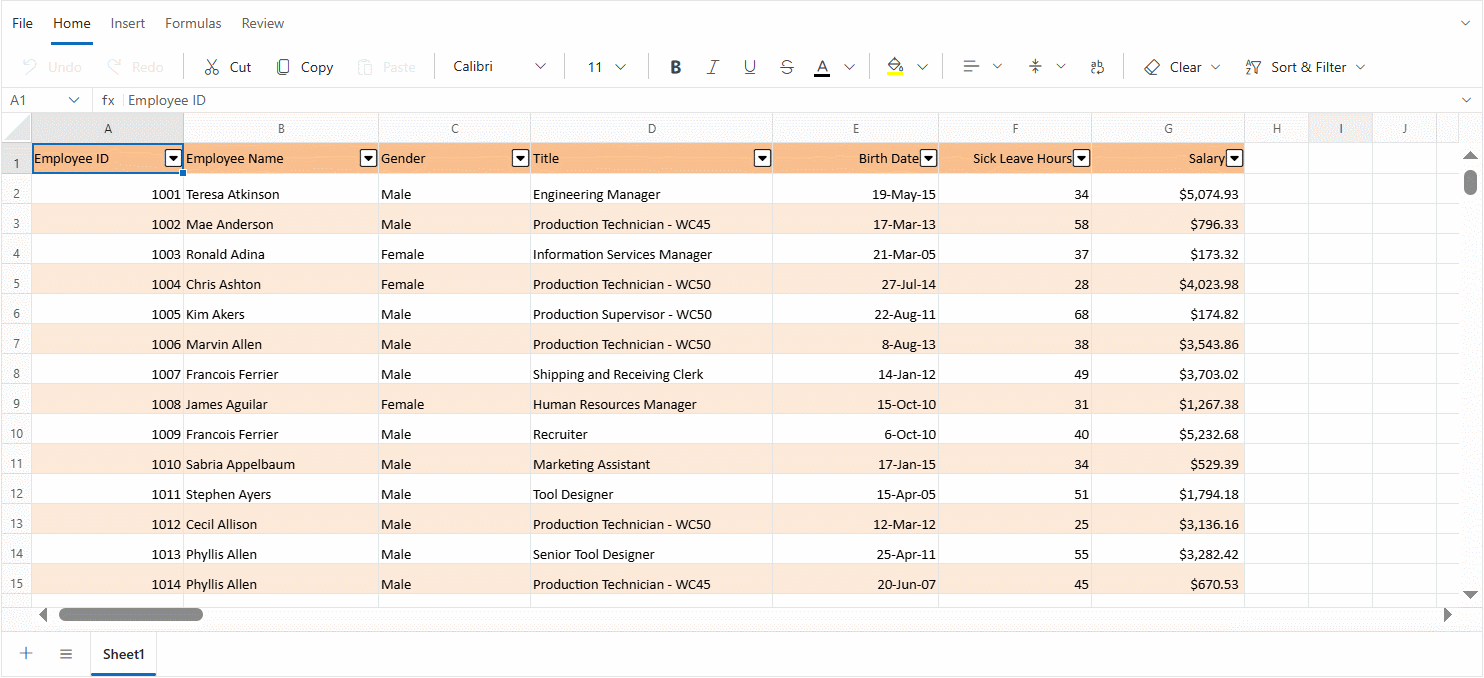Expand the Clear options arrow
The width and height of the screenshot is (1484, 678).
1216,67
